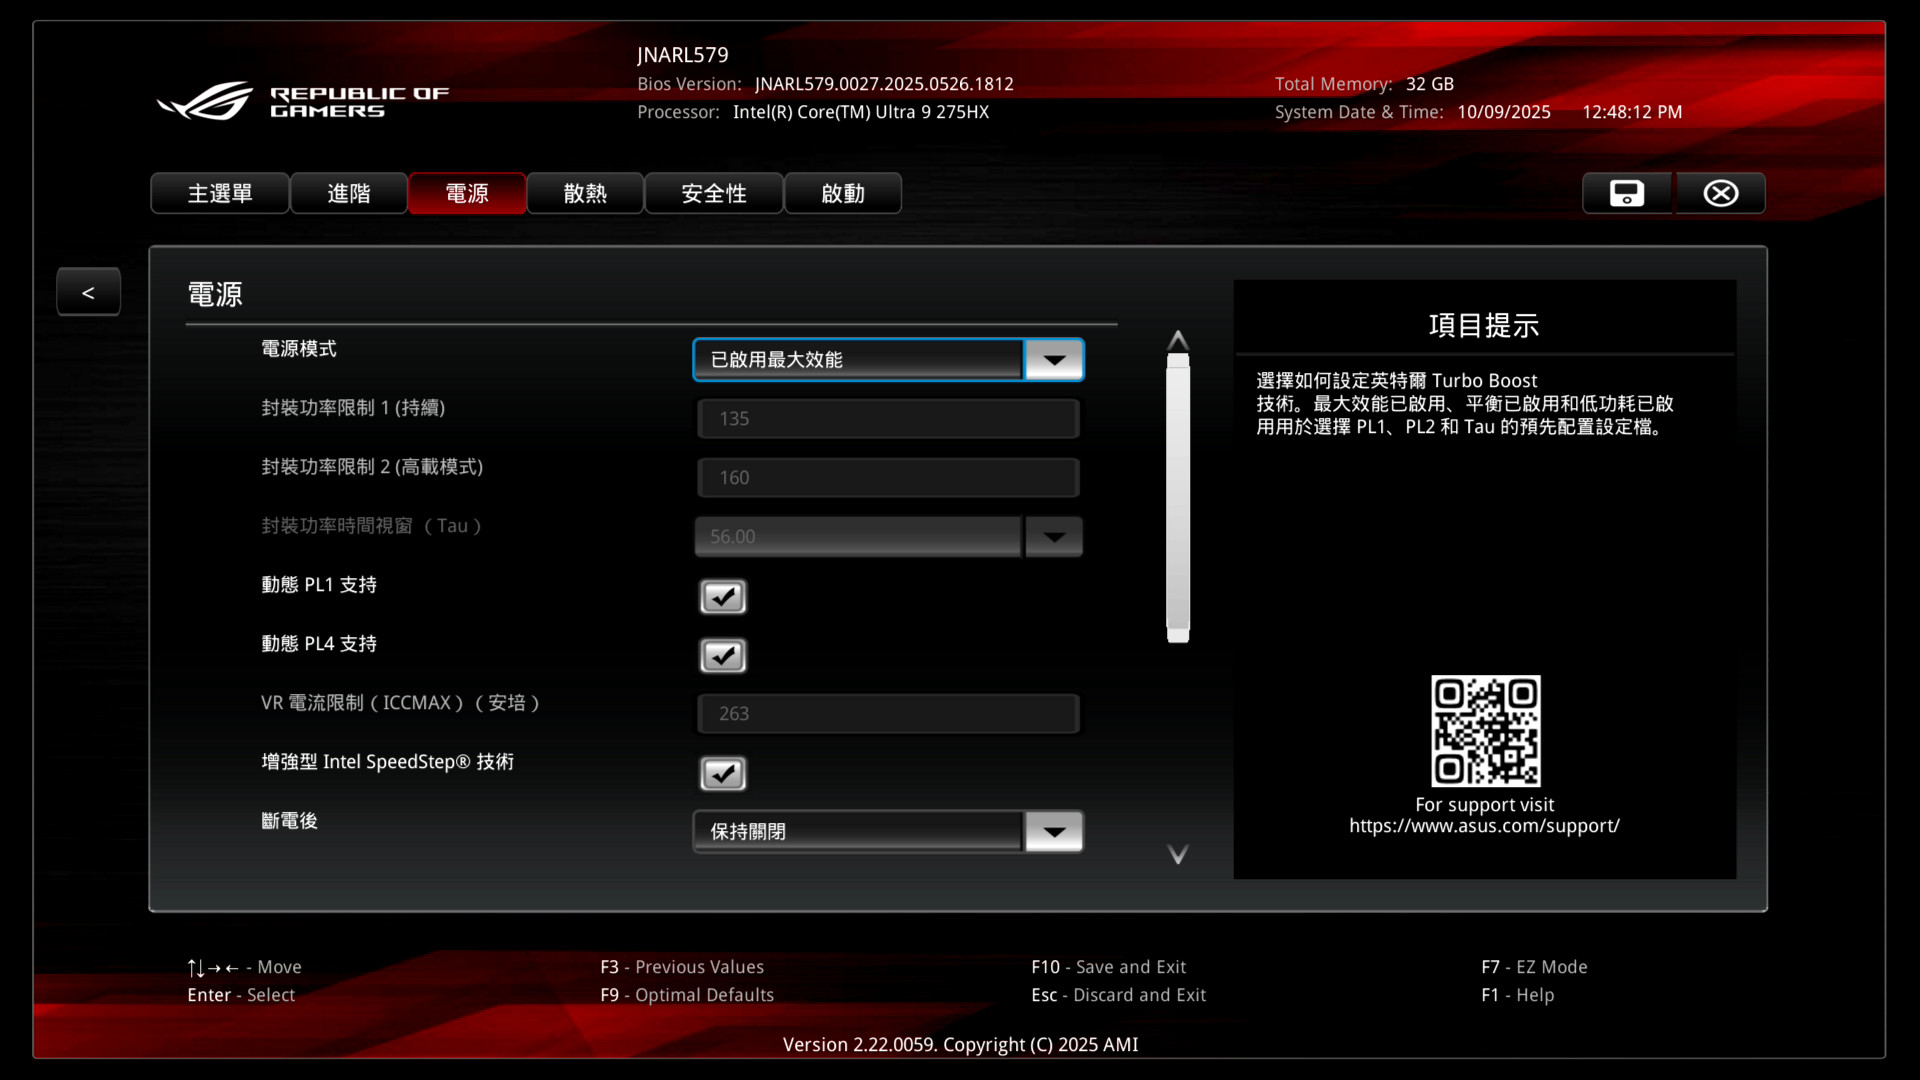Viewport: 1920px width, 1080px height.
Task: Click the save floppy disk icon
Action: (1626, 193)
